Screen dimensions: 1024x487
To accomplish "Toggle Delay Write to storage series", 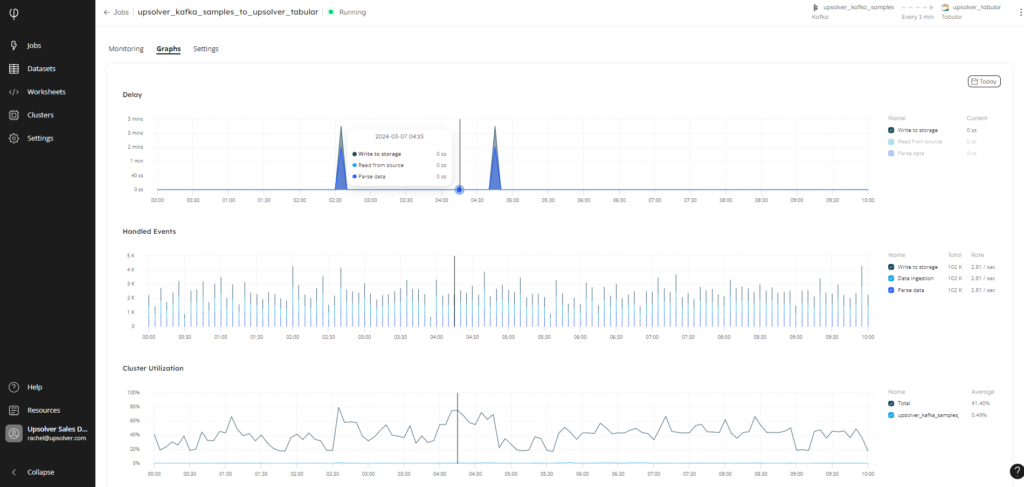I will pyautogui.click(x=892, y=130).
